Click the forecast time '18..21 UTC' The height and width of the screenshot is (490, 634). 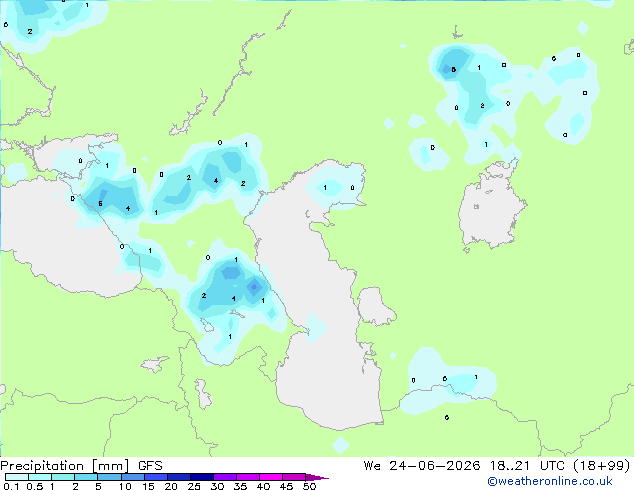[528, 466]
